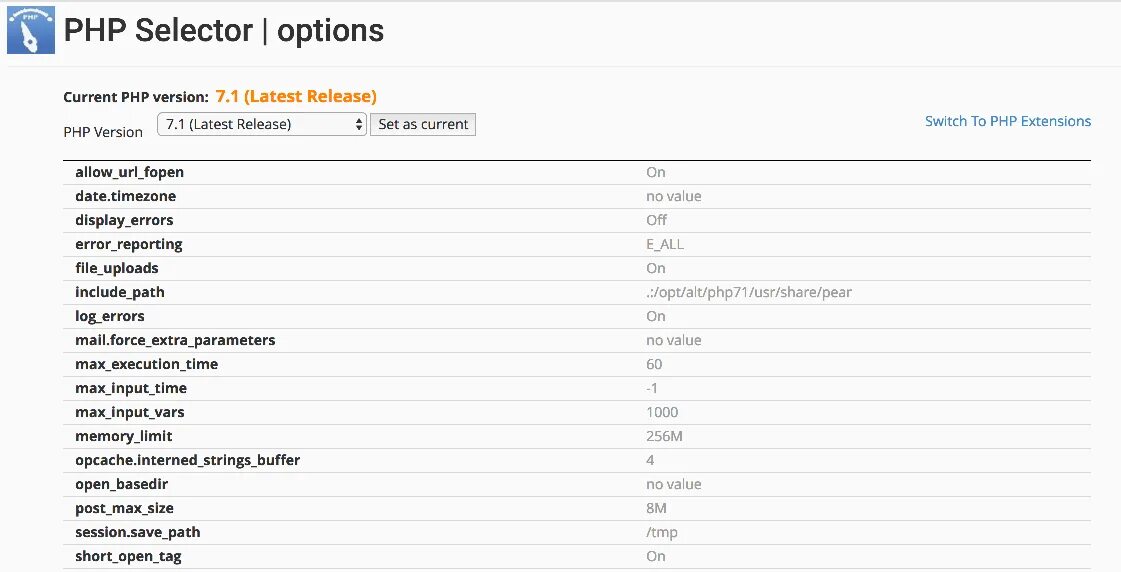Image resolution: width=1121 pixels, height=572 pixels.
Task: Edit the include_path value
Action: 748,292
